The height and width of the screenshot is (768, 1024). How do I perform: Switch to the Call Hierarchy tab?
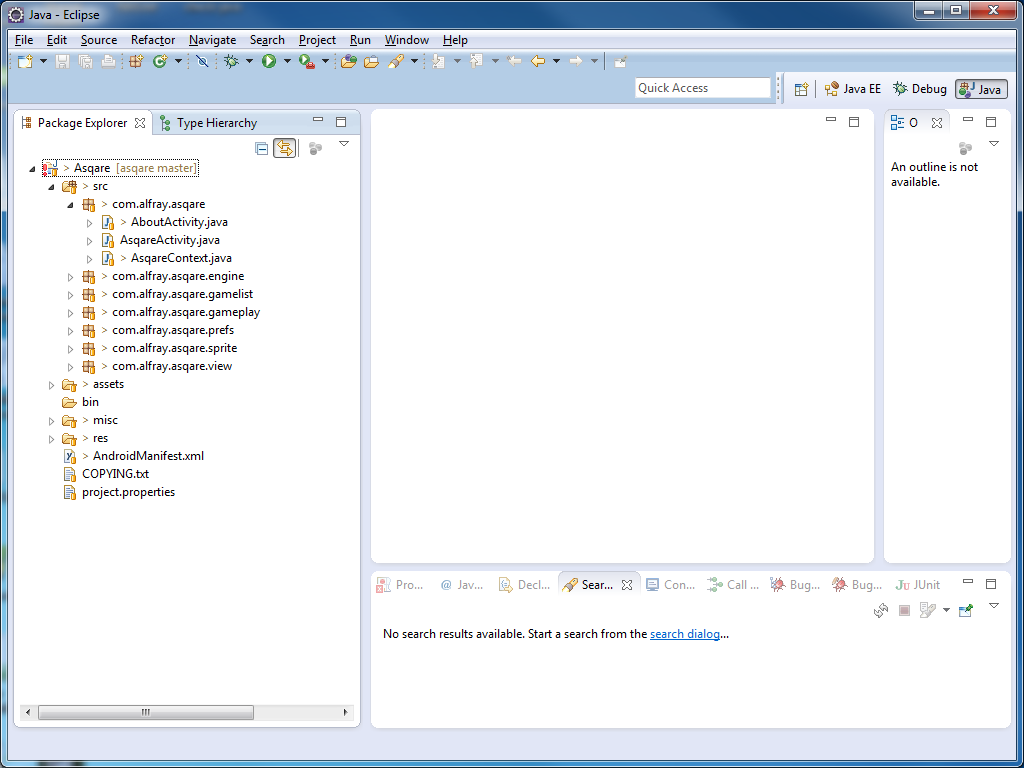click(x=733, y=585)
